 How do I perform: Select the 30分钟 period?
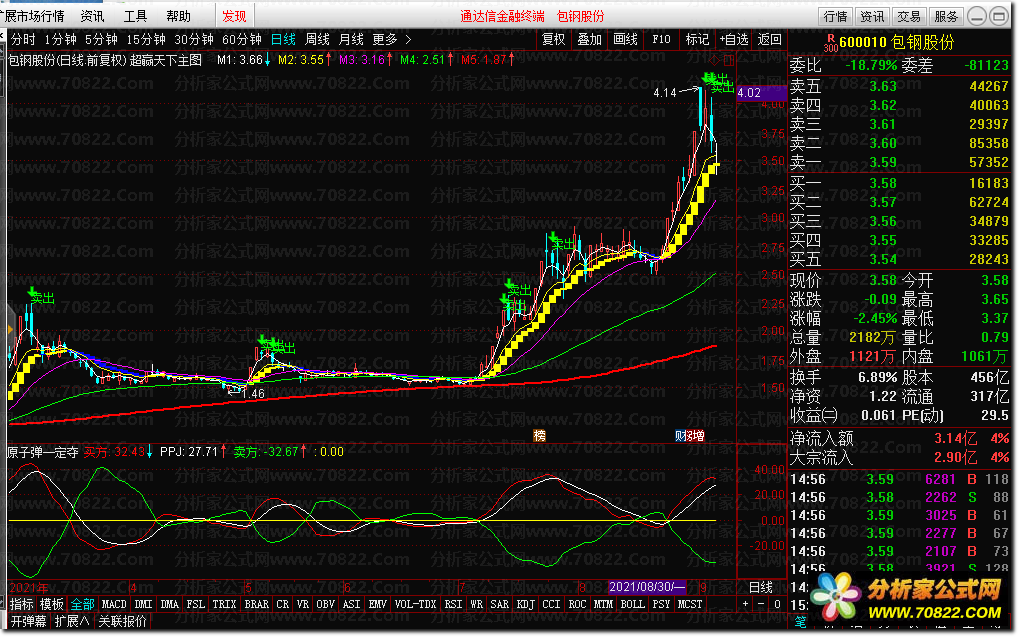(x=194, y=40)
